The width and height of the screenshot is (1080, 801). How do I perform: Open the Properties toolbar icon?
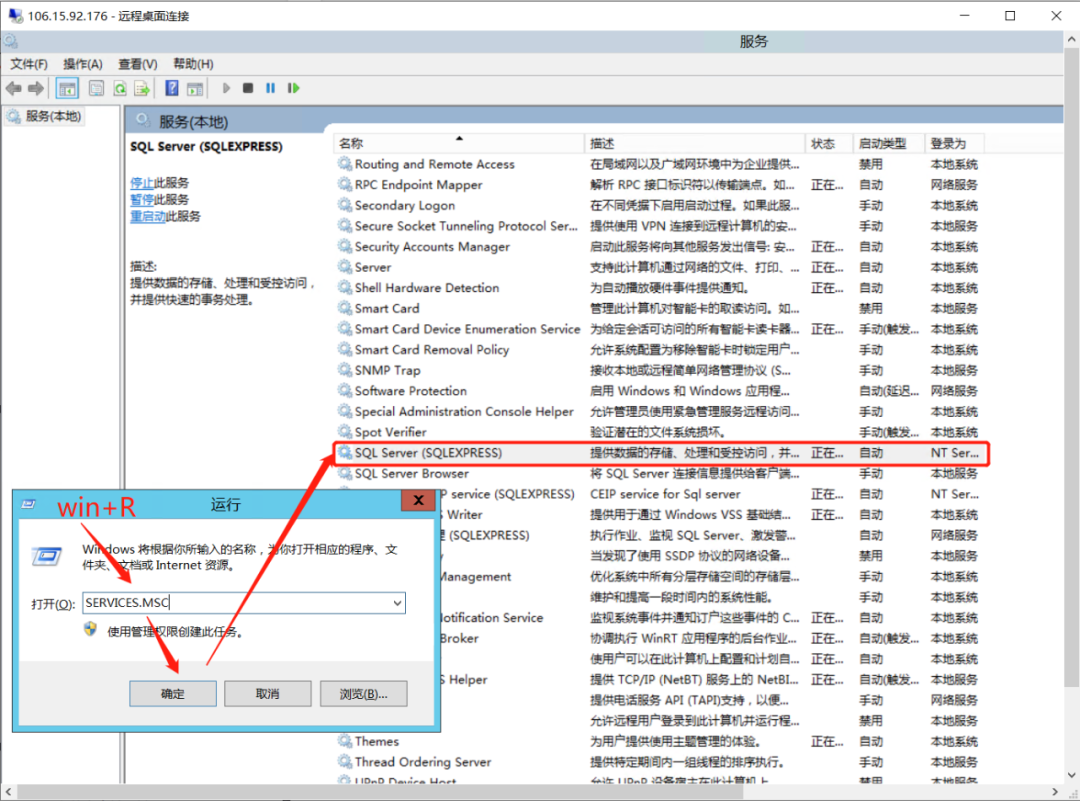(96, 88)
